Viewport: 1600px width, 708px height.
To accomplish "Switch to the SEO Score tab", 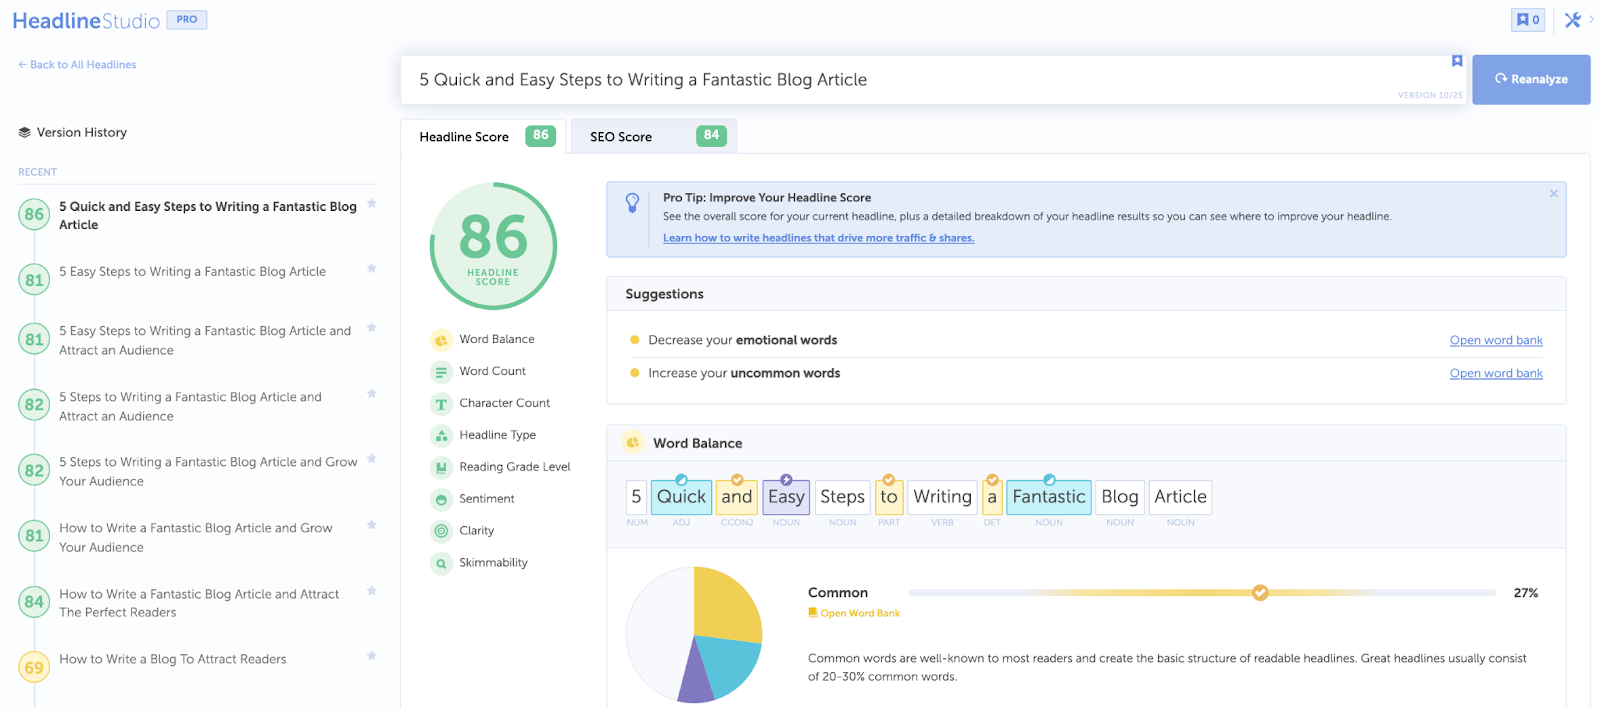I will [653, 136].
